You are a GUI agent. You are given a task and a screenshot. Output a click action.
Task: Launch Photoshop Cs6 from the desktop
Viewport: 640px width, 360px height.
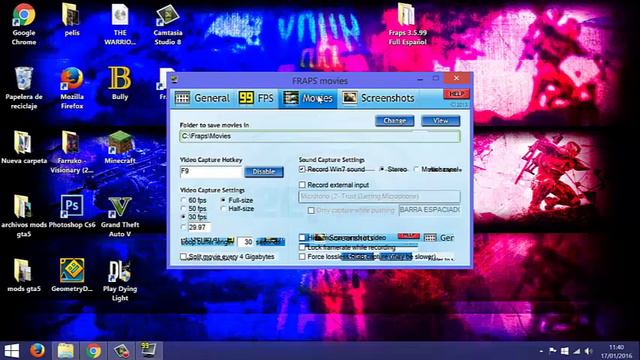[x=72, y=211]
